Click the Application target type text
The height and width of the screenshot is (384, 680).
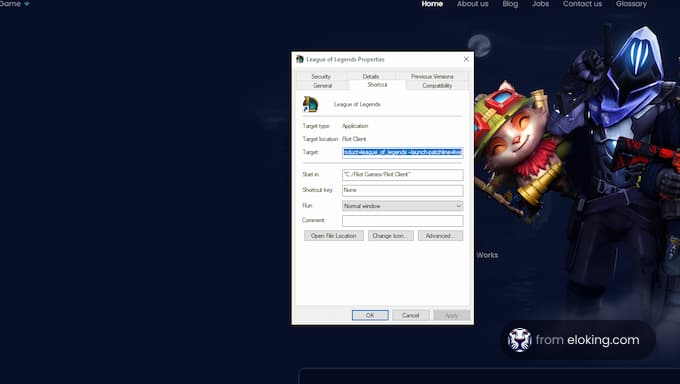click(355, 126)
